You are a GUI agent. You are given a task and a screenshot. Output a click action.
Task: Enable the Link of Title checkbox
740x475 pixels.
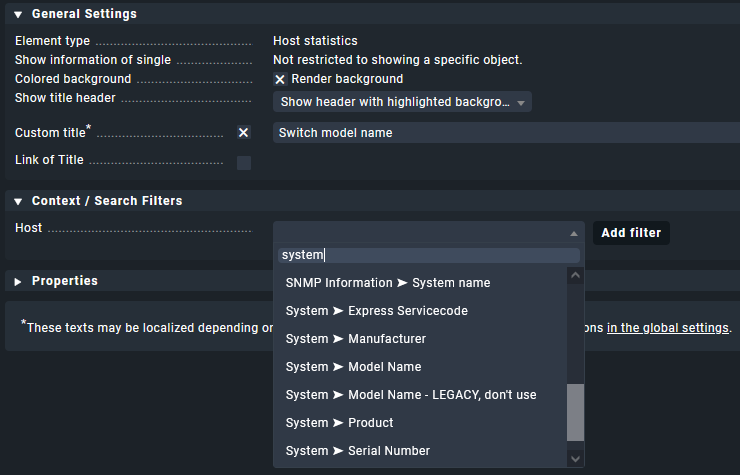[x=243, y=162]
